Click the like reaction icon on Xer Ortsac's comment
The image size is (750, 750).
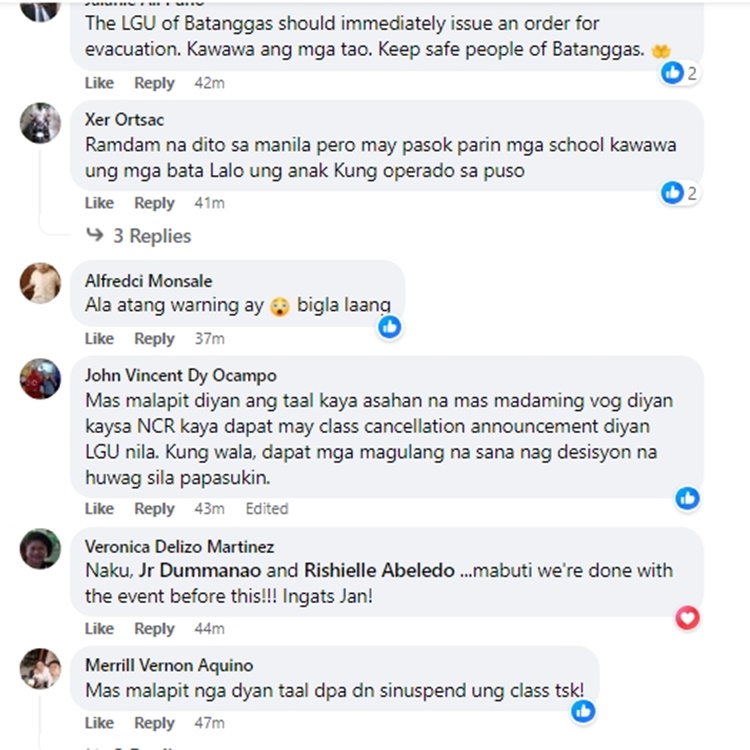tap(673, 193)
